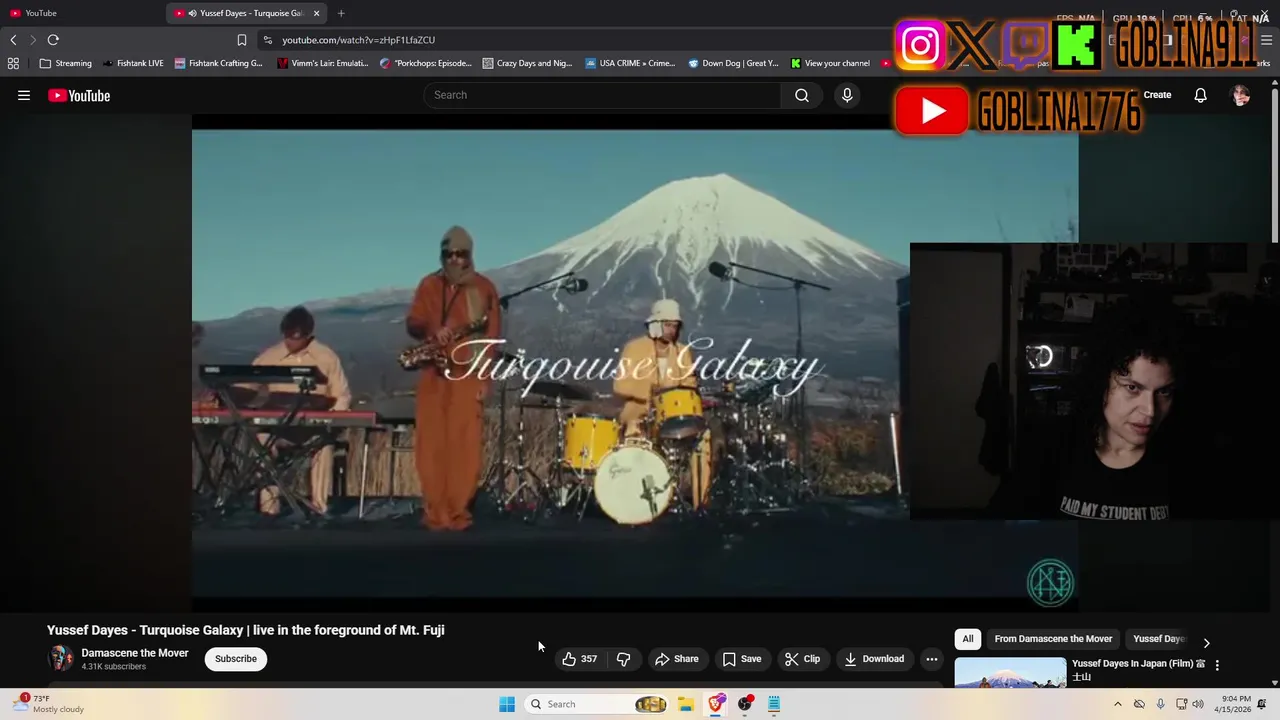Open the Porkchops Episode bookmark
The image size is (1280, 720).
click(426, 63)
